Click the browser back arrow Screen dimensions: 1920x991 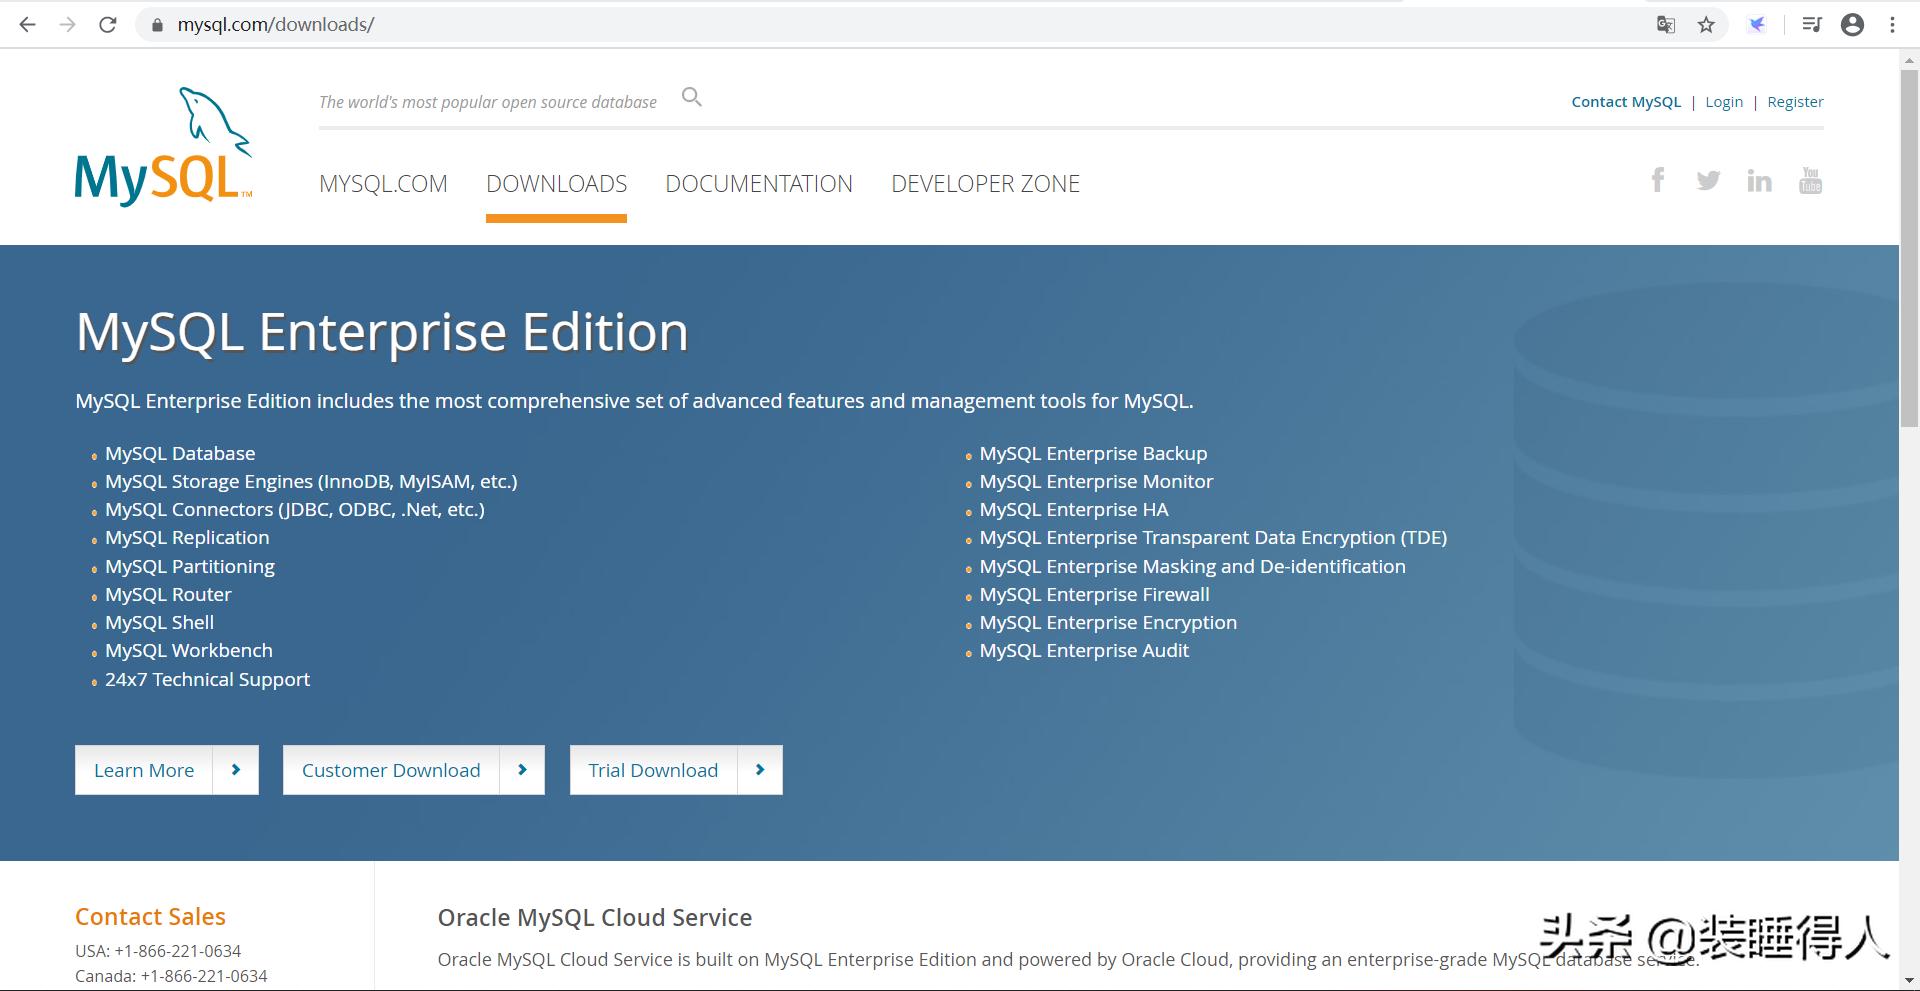click(x=27, y=25)
